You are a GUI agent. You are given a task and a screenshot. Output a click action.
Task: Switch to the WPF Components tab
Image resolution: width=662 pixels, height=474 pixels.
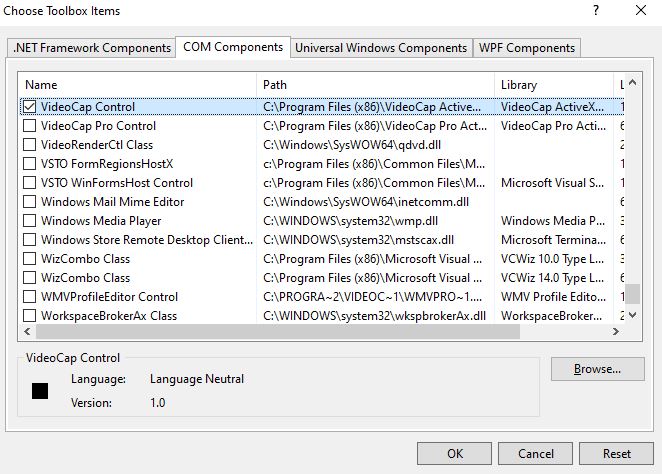(x=527, y=48)
